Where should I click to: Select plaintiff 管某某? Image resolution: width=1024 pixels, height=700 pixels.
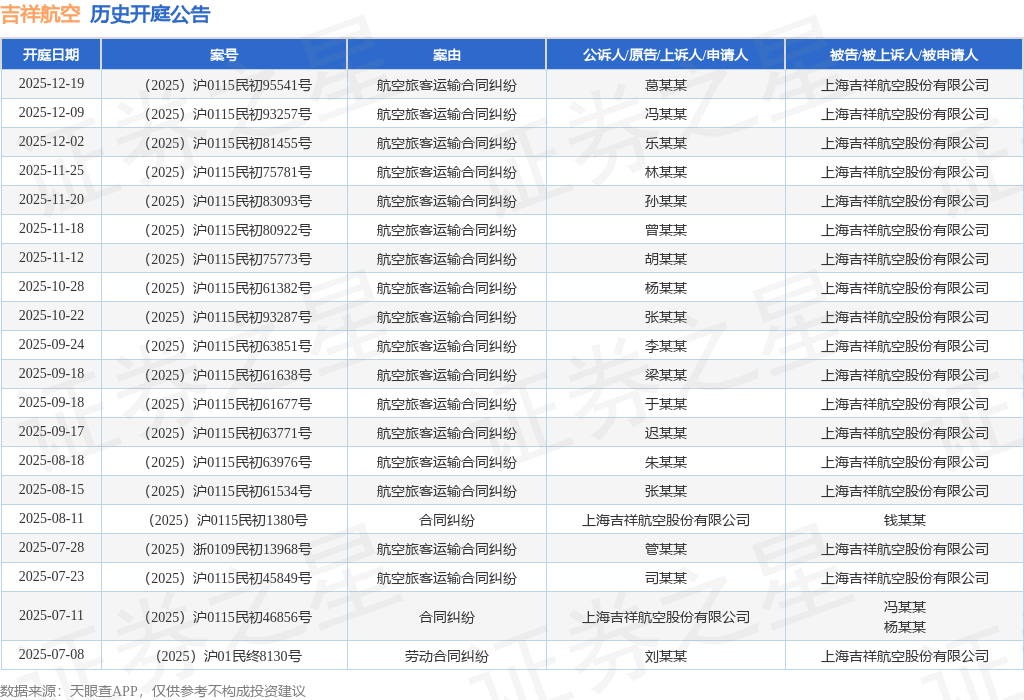[665, 549]
